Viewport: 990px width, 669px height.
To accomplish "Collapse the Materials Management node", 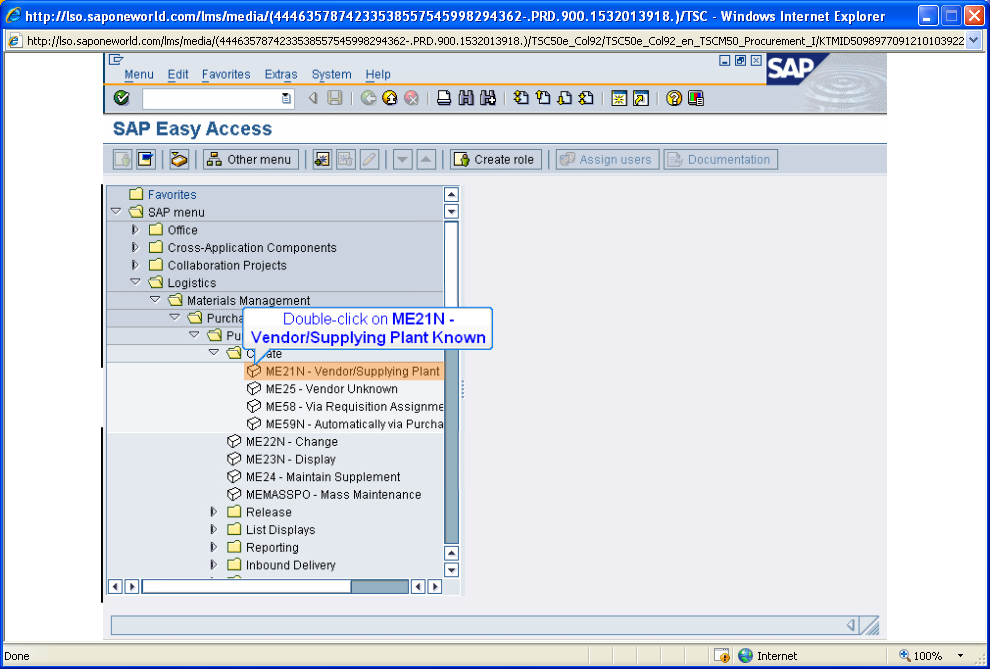I will (155, 300).
